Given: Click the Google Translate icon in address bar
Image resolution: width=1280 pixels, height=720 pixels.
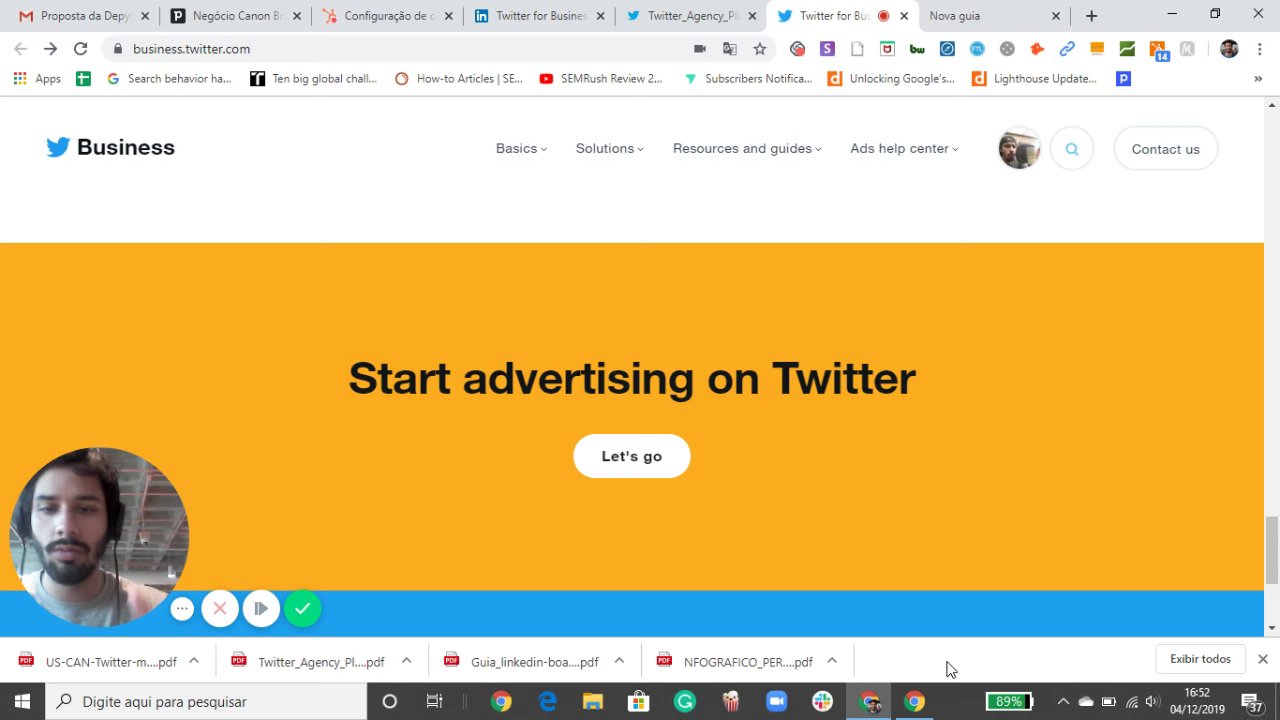Looking at the screenshot, I should pos(730,49).
